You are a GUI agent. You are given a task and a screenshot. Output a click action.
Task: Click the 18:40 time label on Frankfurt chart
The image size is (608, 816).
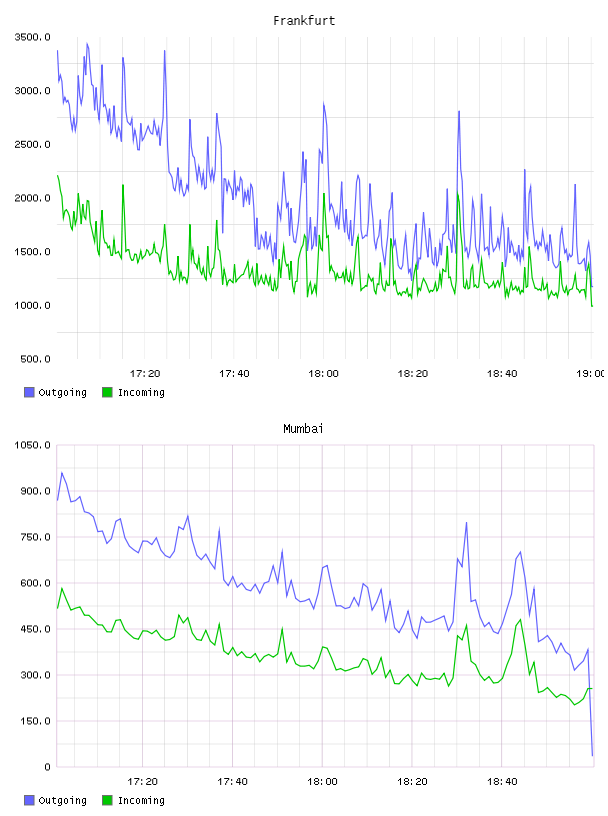tap(502, 373)
